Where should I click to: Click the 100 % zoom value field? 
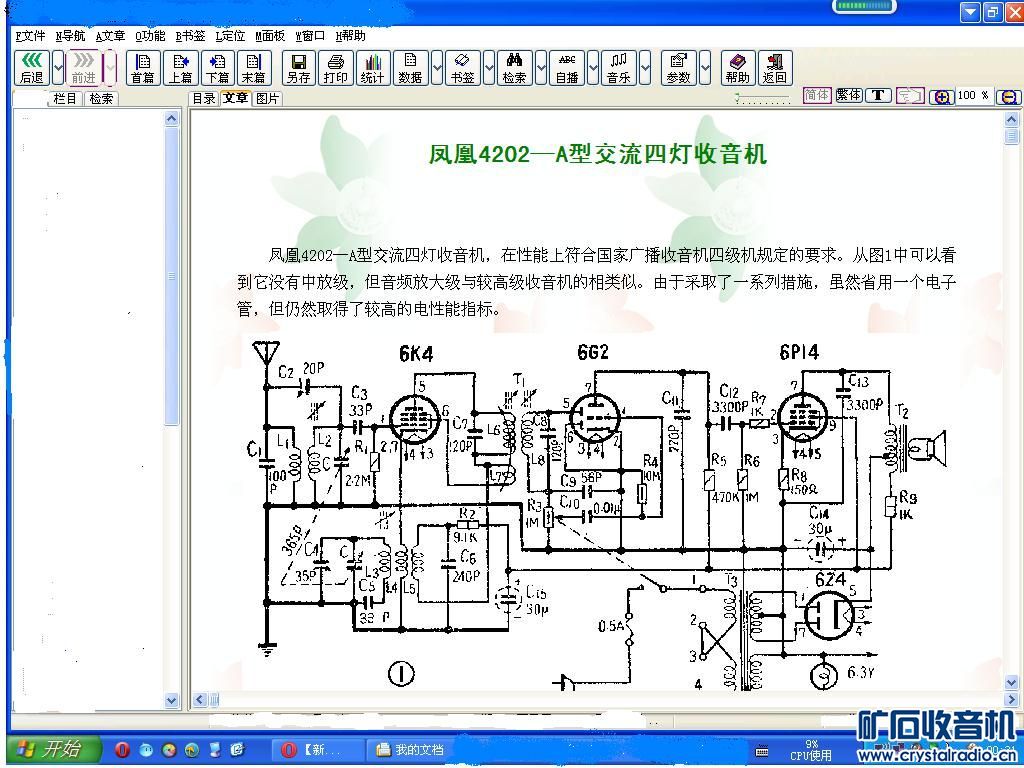tap(973, 96)
